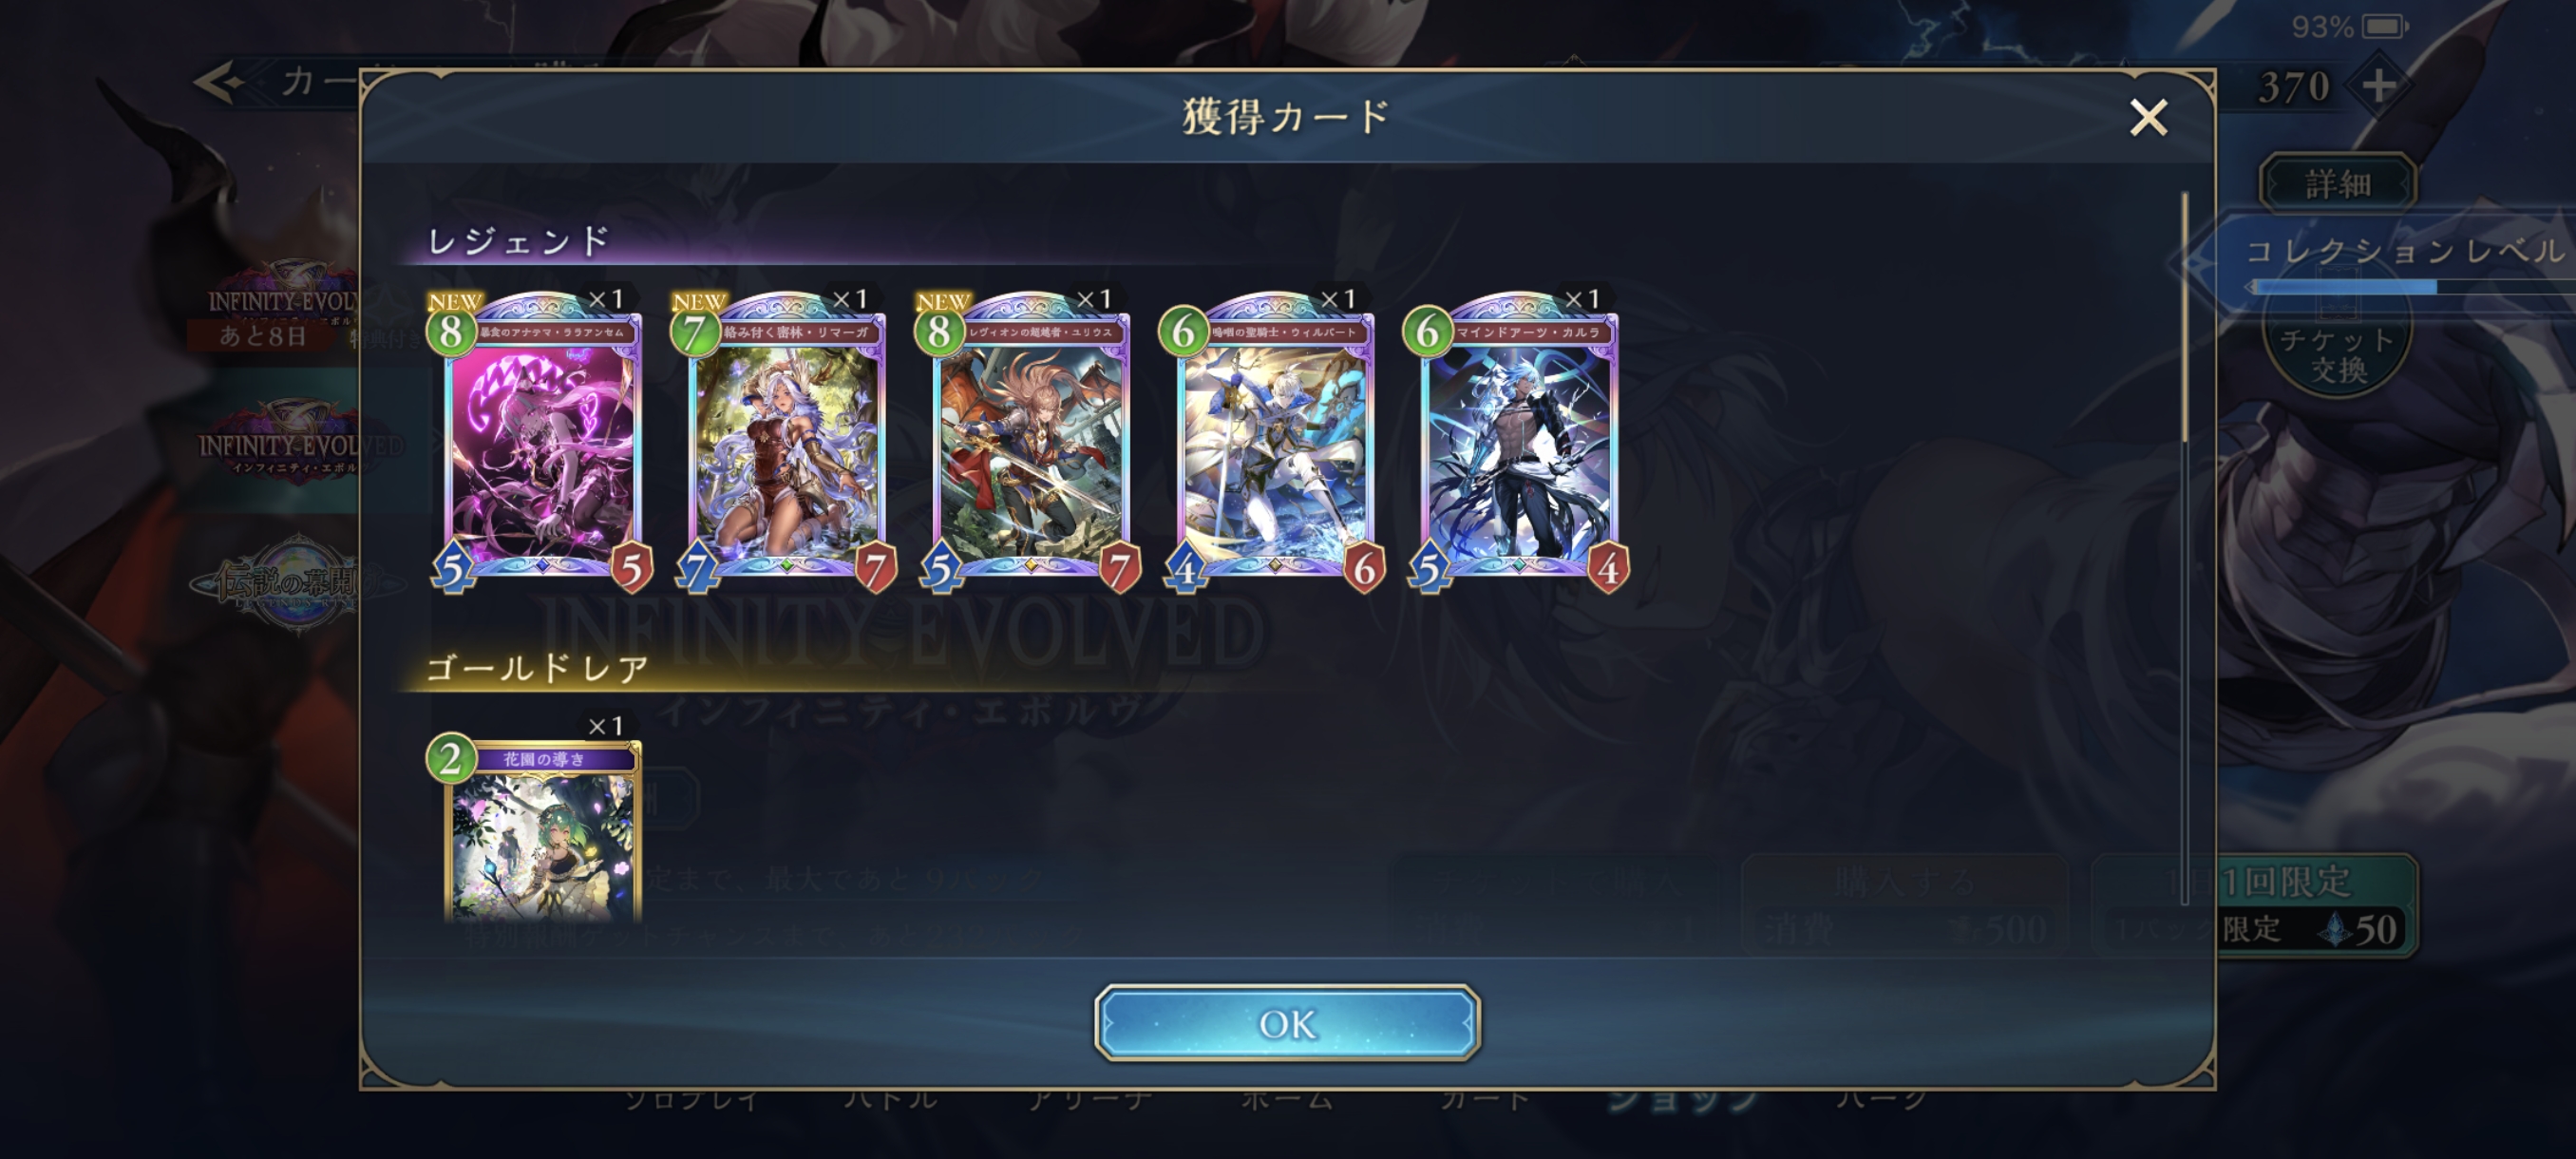Check the battery status icon
The width and height of the screenshot is (2576, 1159).
click(x=2385, y=26)
